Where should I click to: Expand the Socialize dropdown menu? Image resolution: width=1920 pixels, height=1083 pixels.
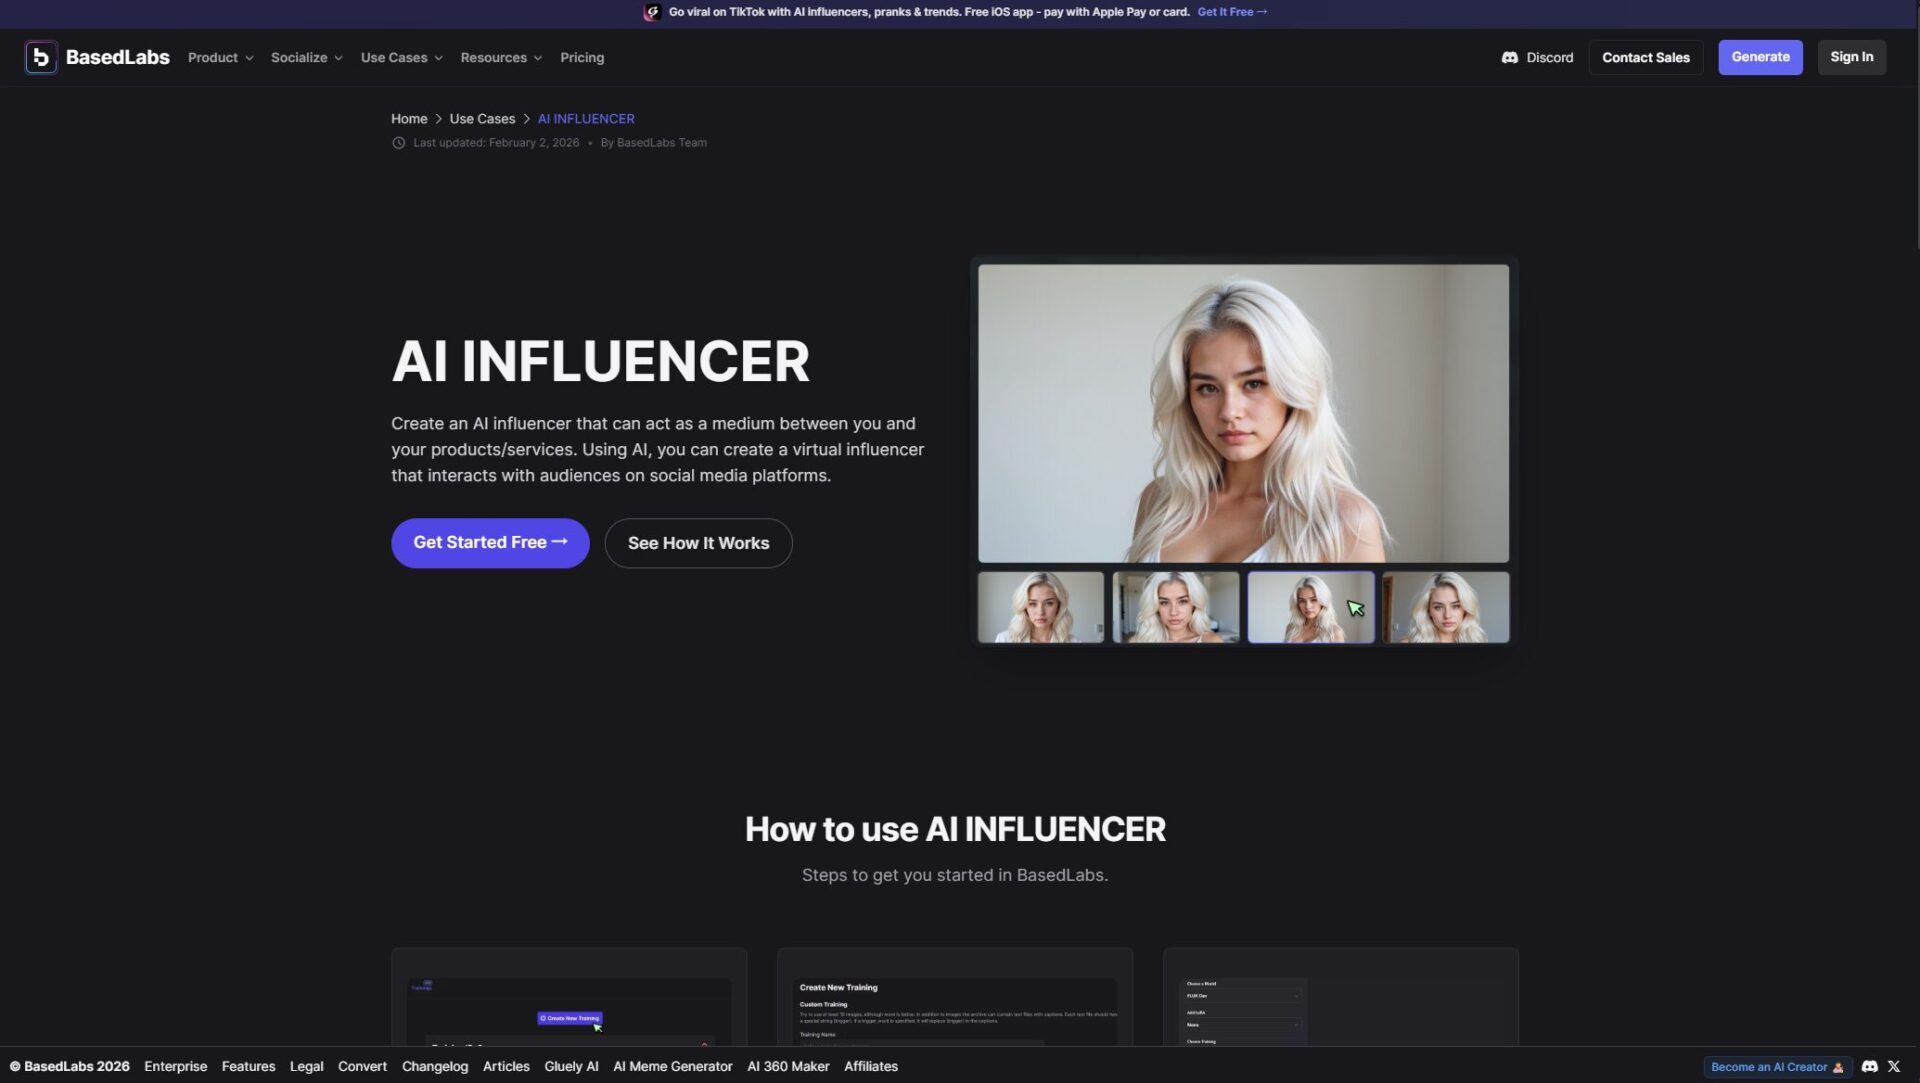tap(306, 57)
